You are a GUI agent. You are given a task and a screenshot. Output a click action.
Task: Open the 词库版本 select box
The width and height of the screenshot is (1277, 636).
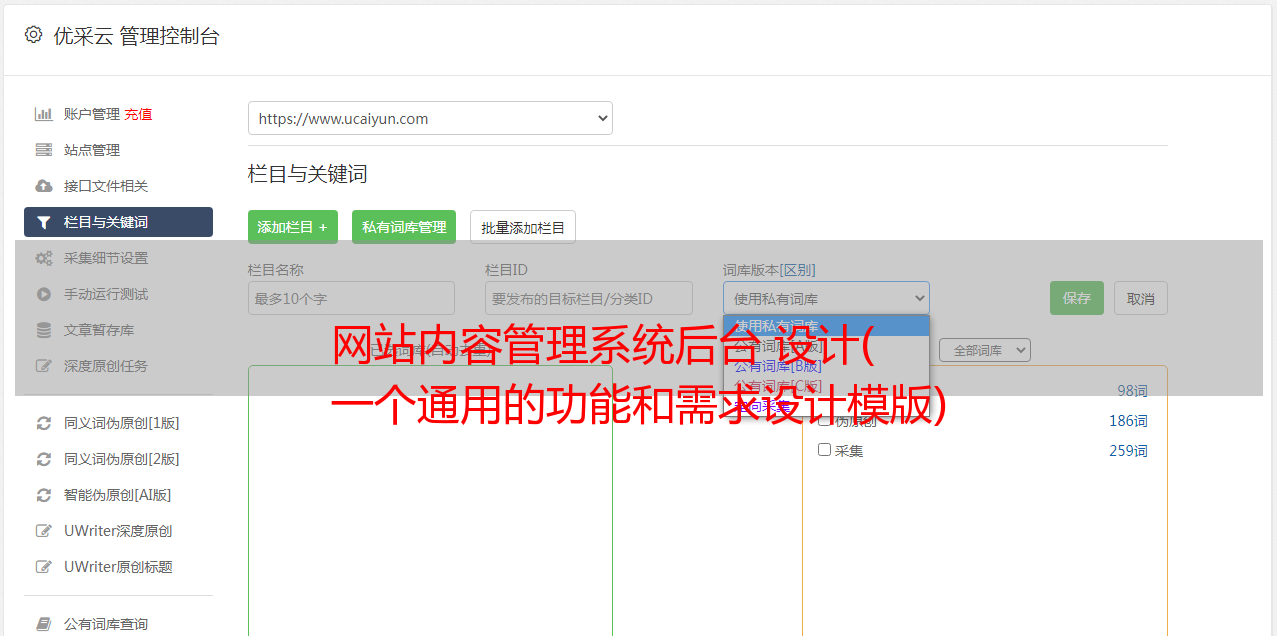point(826,298)
